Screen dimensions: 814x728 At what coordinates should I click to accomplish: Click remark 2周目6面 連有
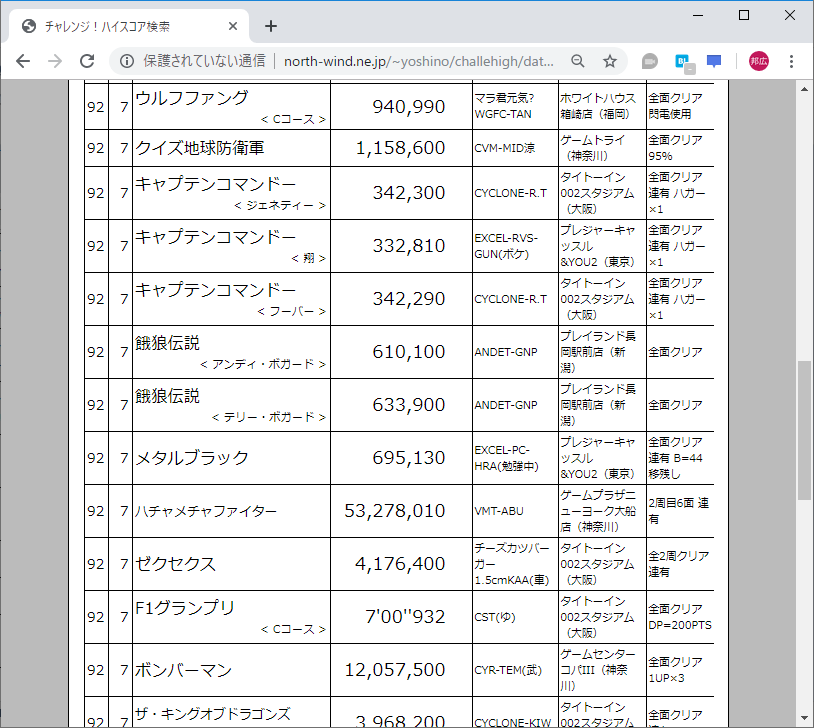click(x=679, y=511)
